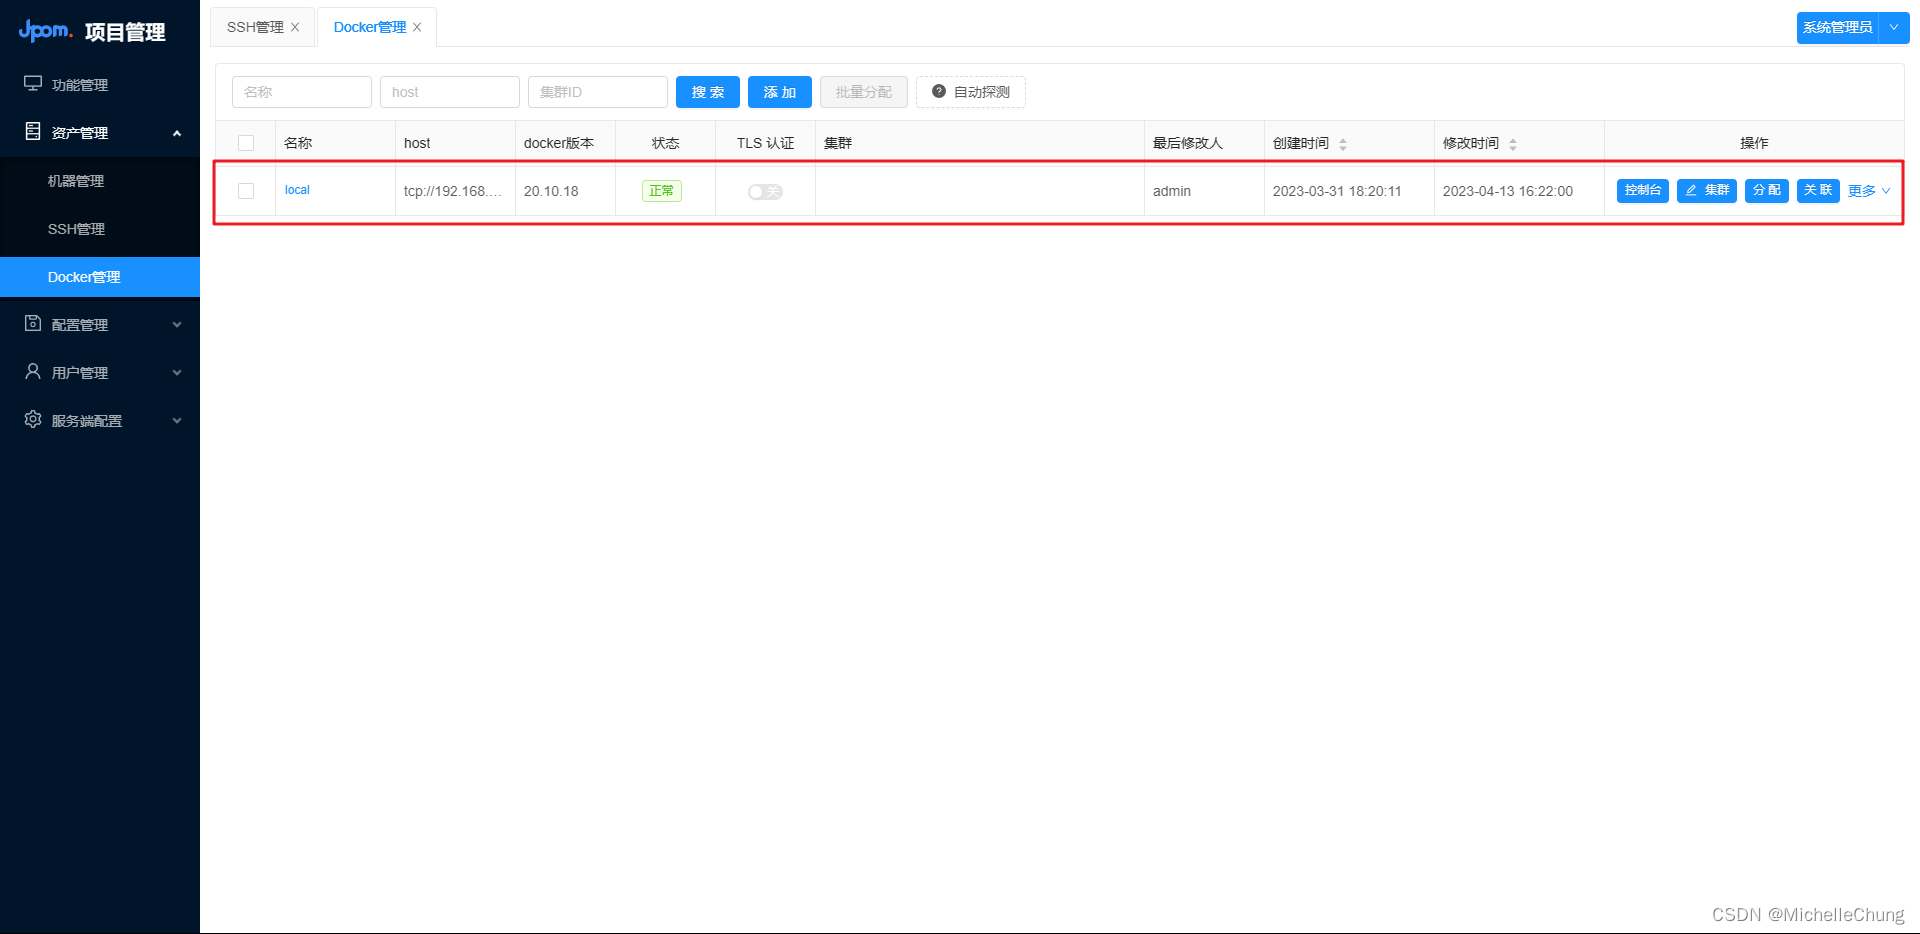Click the 分配 button in local row
The height and width of the screenshot is (934, 1920).
[1767, 190]
